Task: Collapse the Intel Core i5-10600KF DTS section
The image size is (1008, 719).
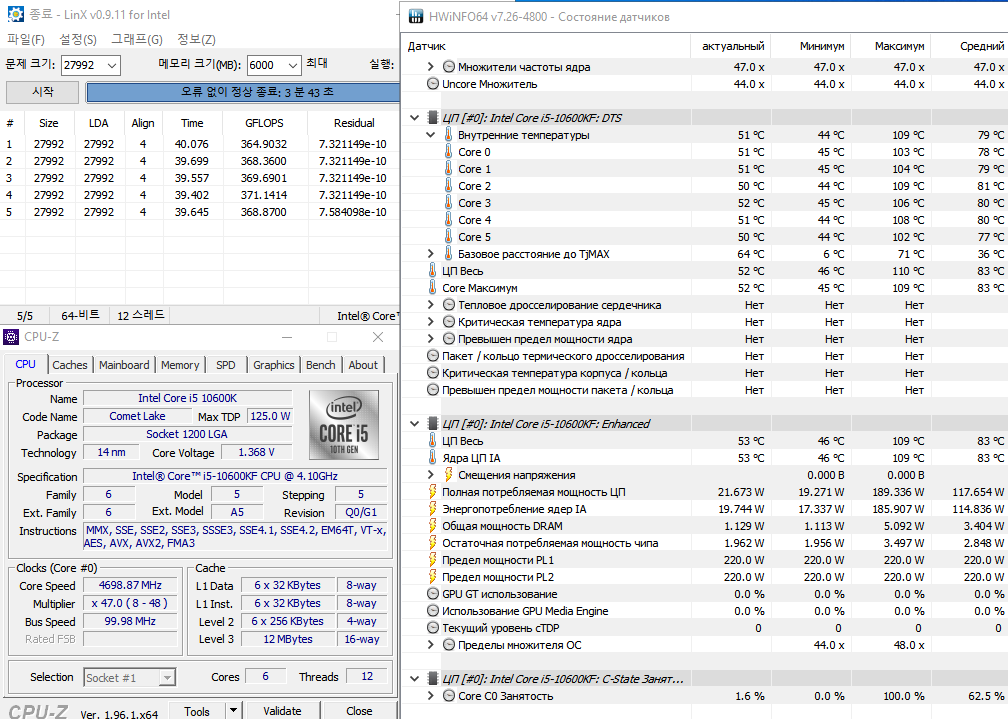Action: click(x=415, y=118)
